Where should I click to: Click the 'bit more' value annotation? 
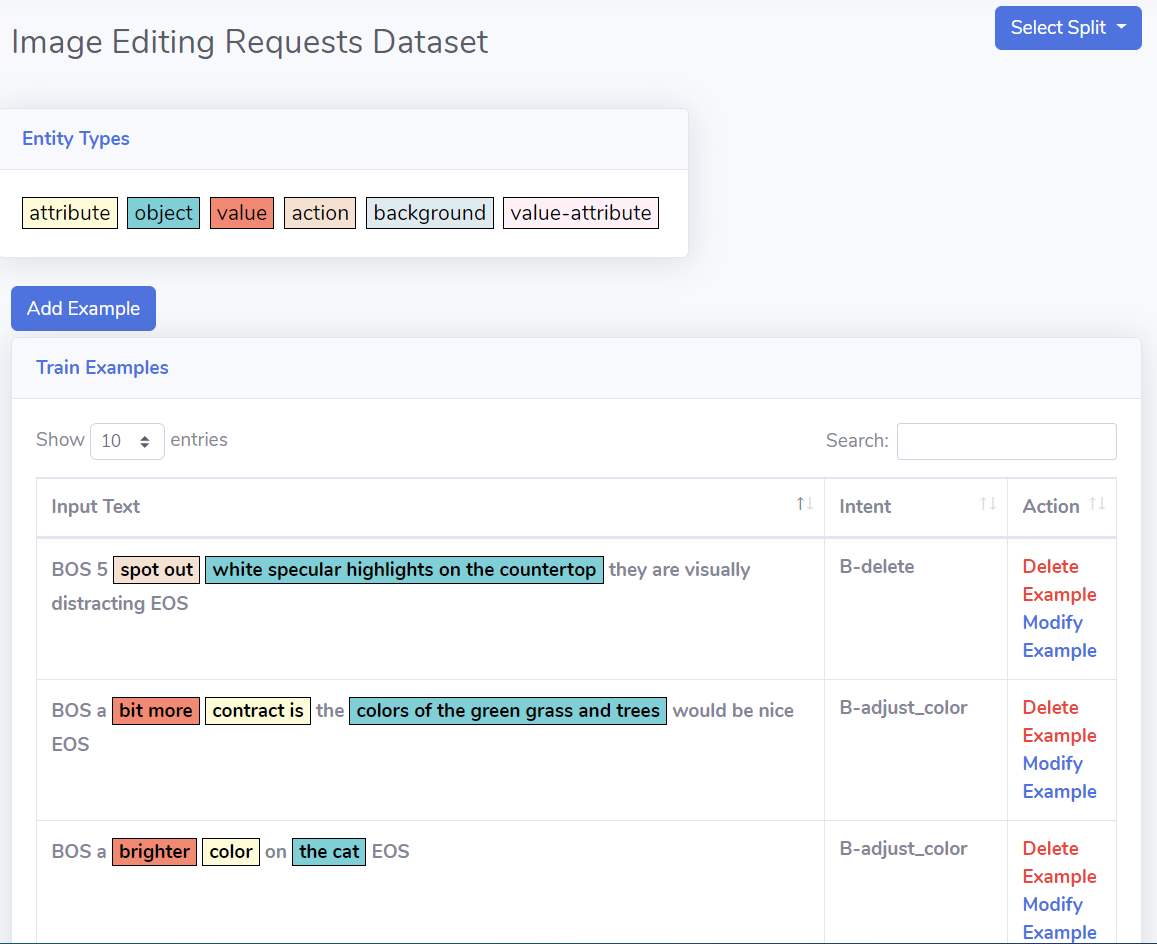[155, 711]
